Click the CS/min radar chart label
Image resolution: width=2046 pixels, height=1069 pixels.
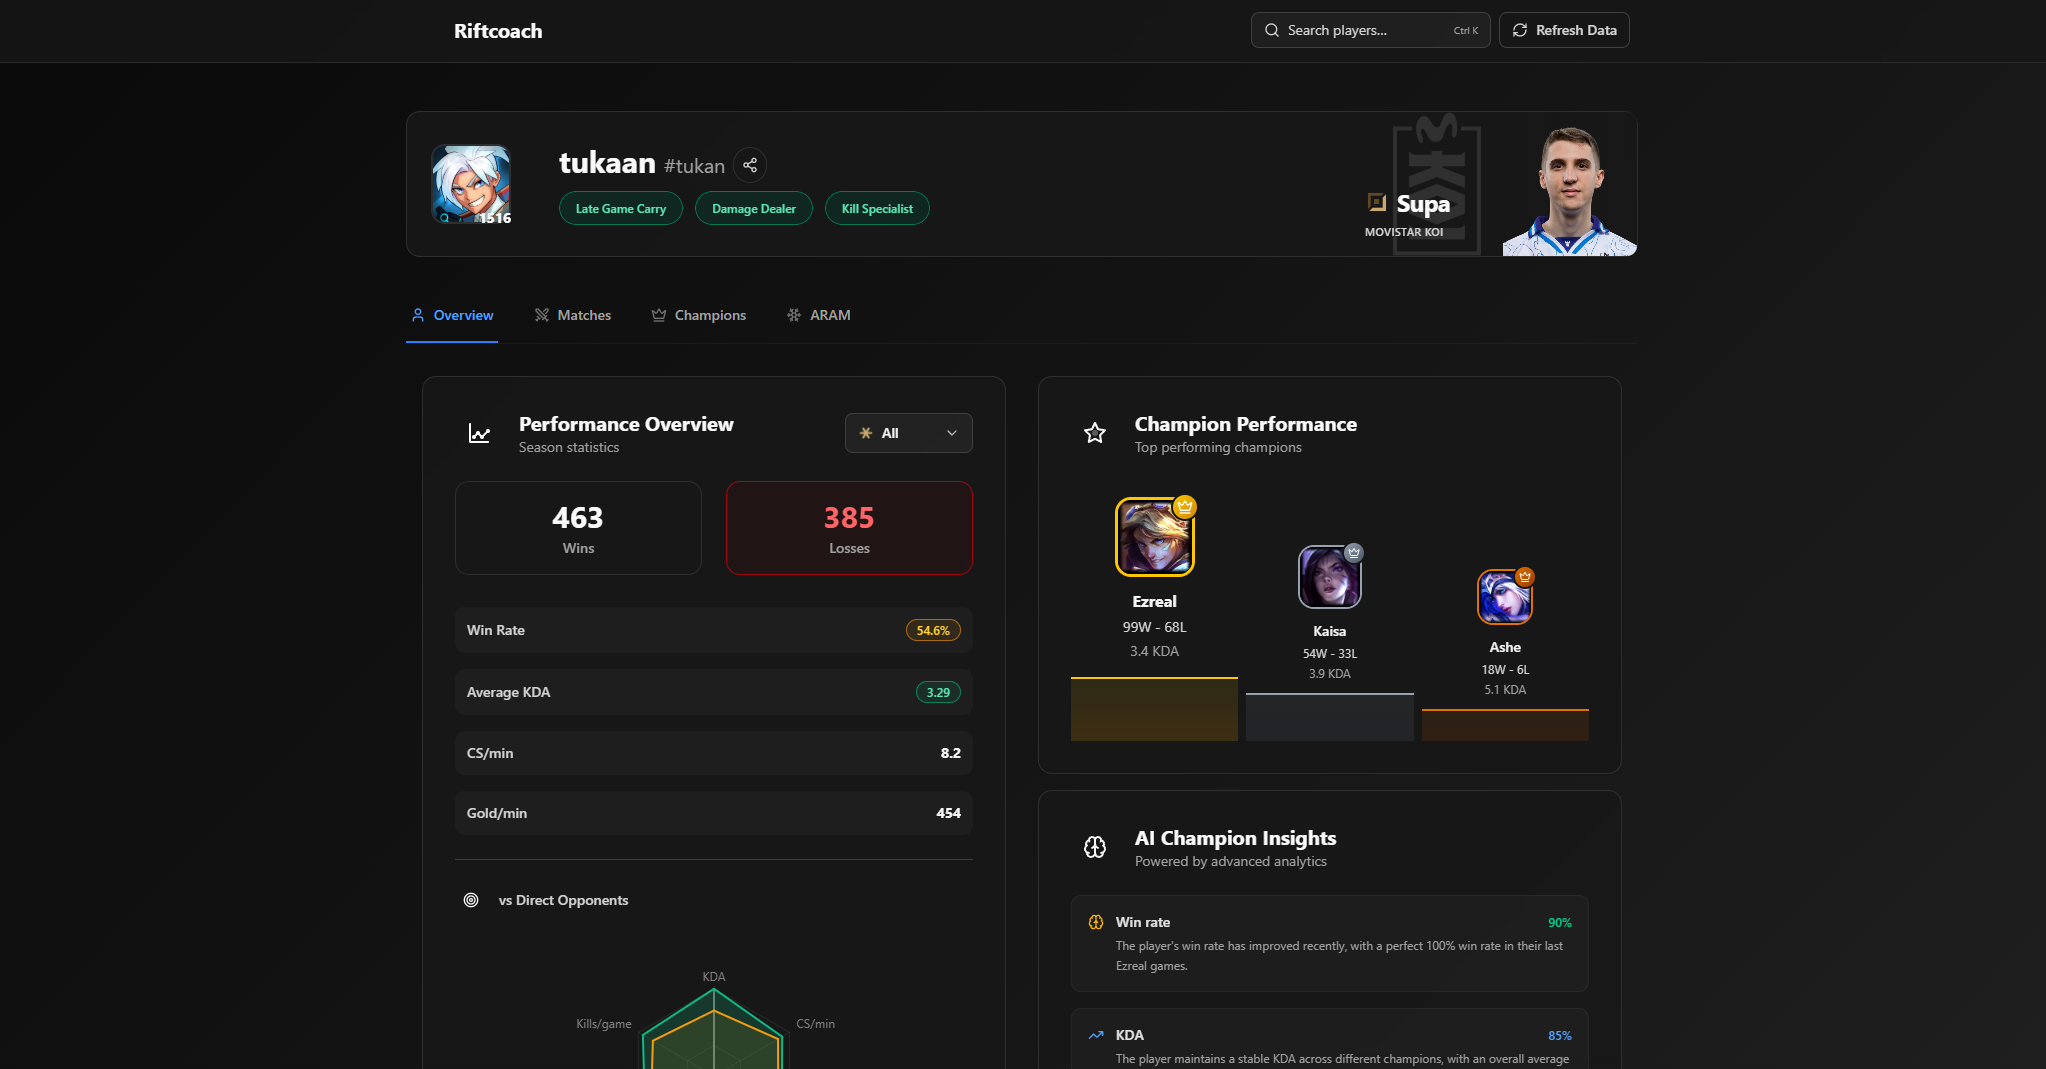[815, 1024]
